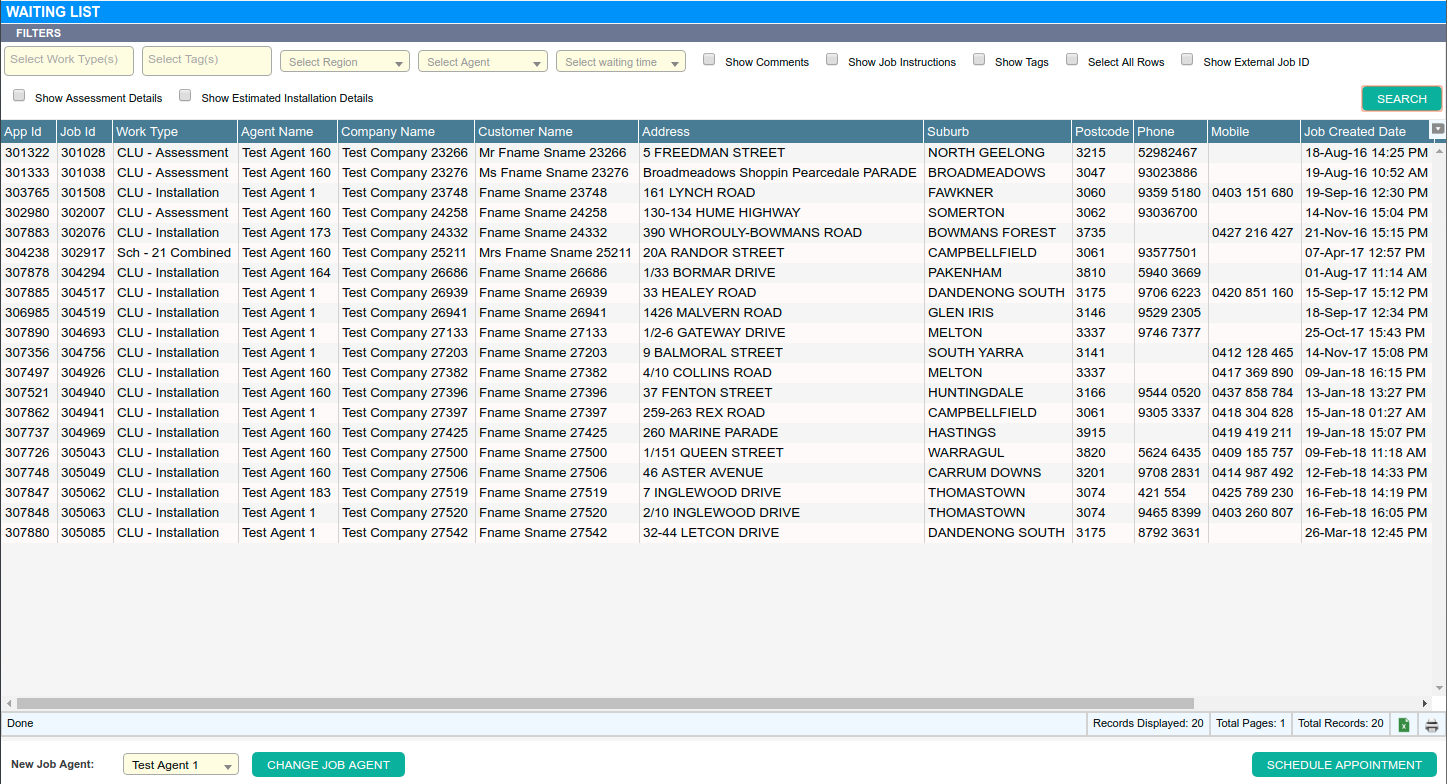Click the horizontal scrollbar left arrow
This screenshot has width=1447, height=784.
pos(9,703)
